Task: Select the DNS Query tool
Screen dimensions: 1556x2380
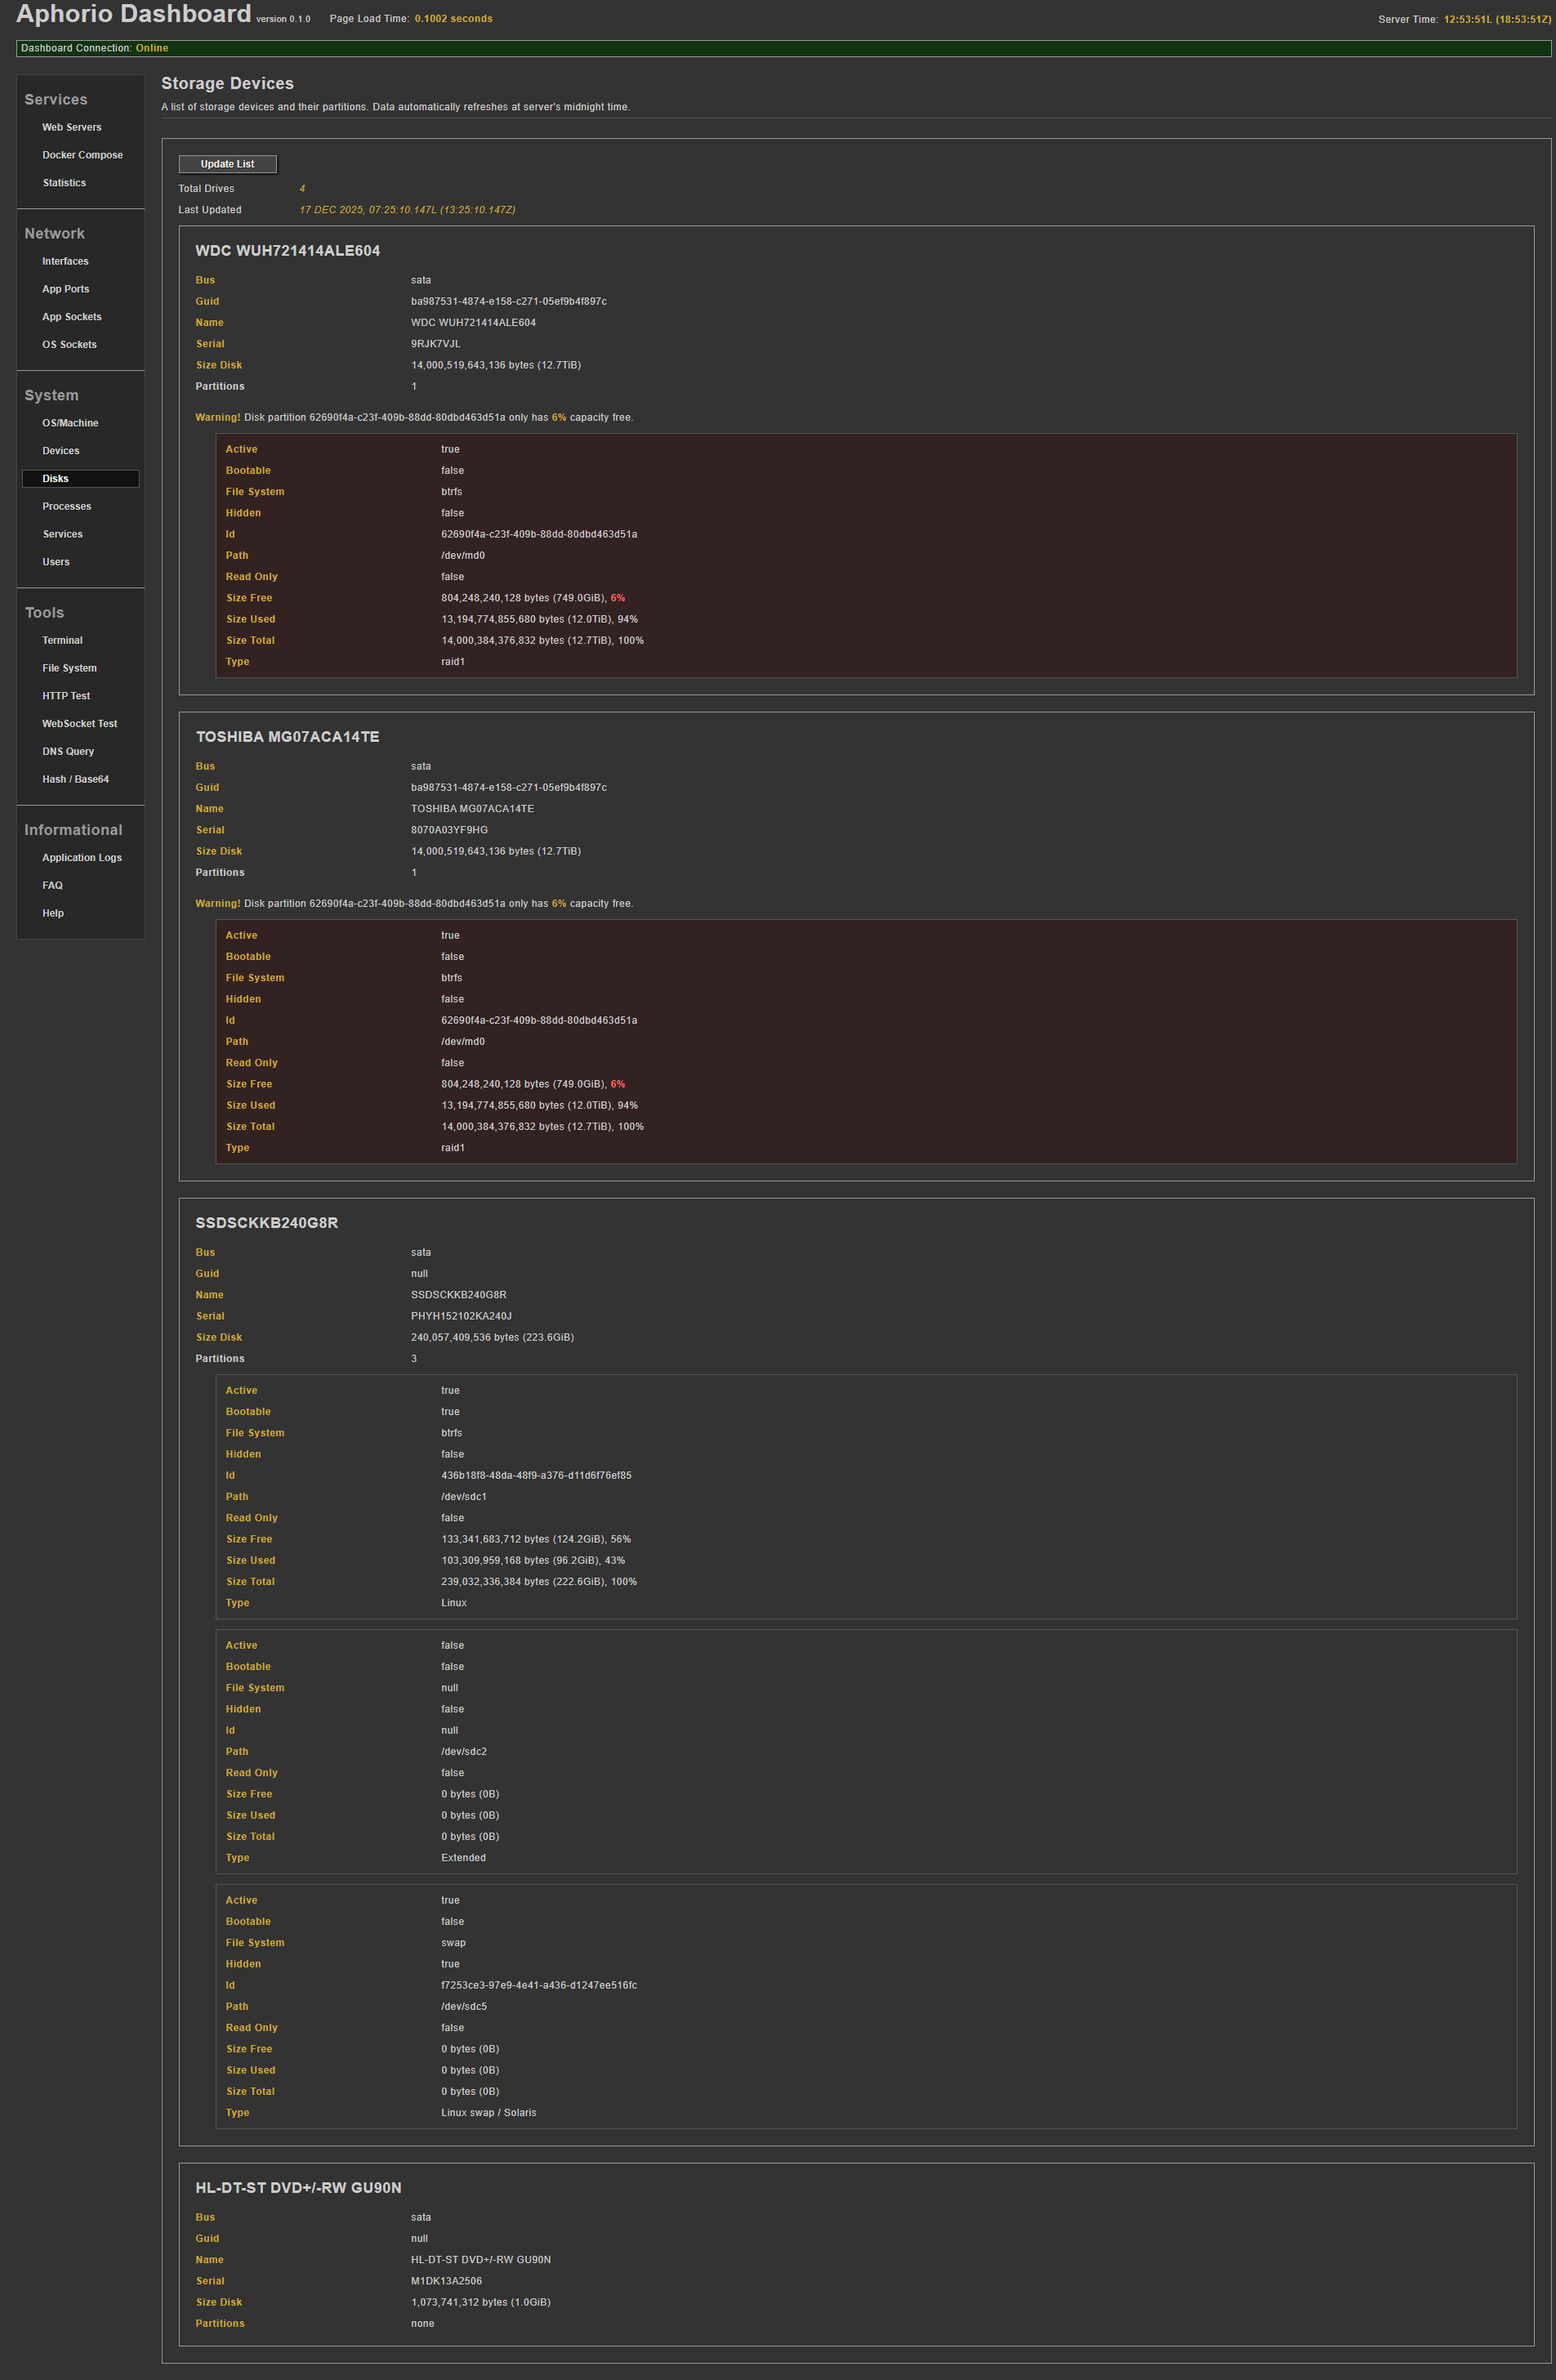Action: (68, 752)
